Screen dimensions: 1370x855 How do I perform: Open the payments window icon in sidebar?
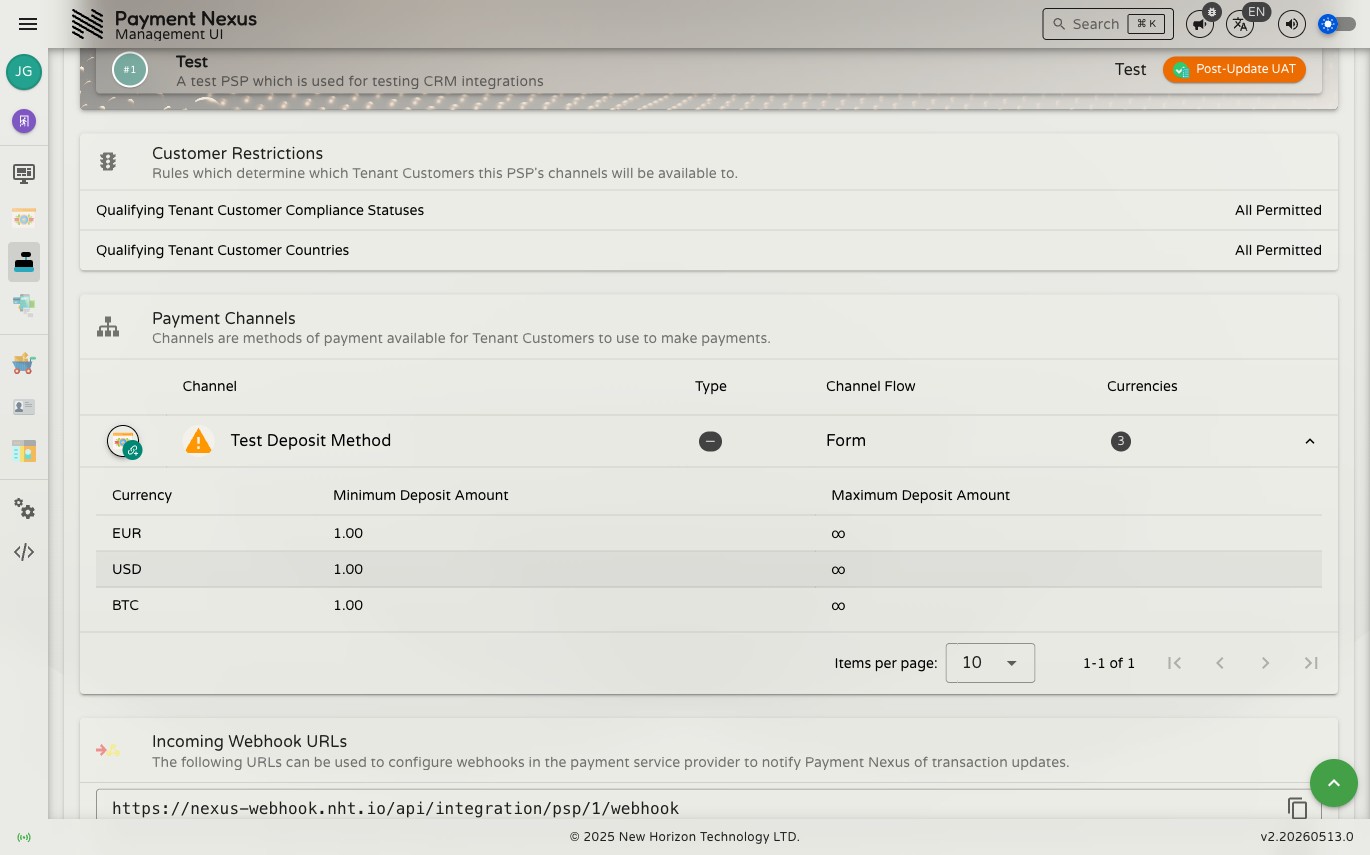click(24, 218)
